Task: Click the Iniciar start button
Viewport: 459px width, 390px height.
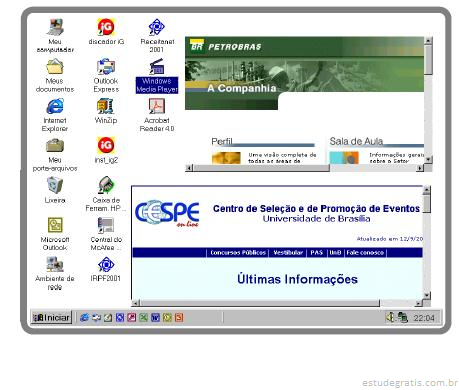Action: click(51, 318)
